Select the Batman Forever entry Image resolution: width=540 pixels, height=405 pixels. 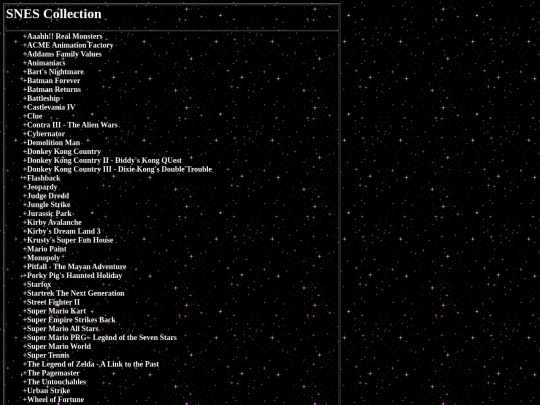pyautogui.click(x=53, y=81)
